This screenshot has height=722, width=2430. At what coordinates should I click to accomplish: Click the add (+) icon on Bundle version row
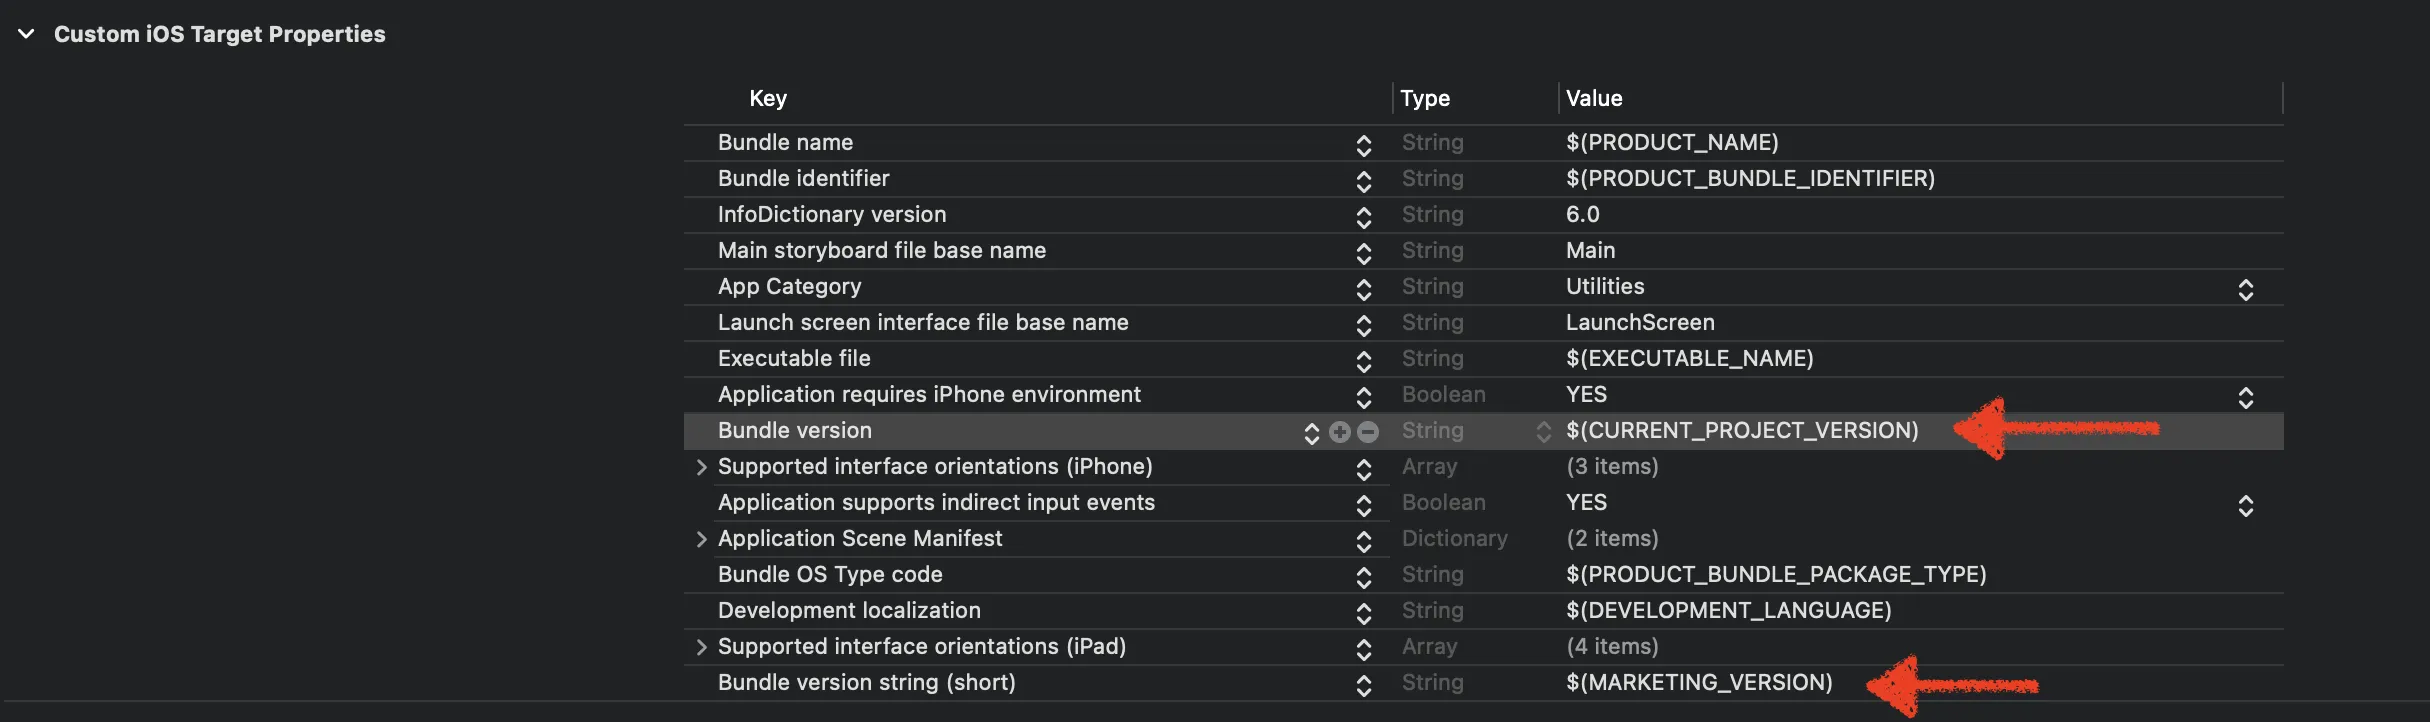pyautogui.click(x=1340, y=432)
